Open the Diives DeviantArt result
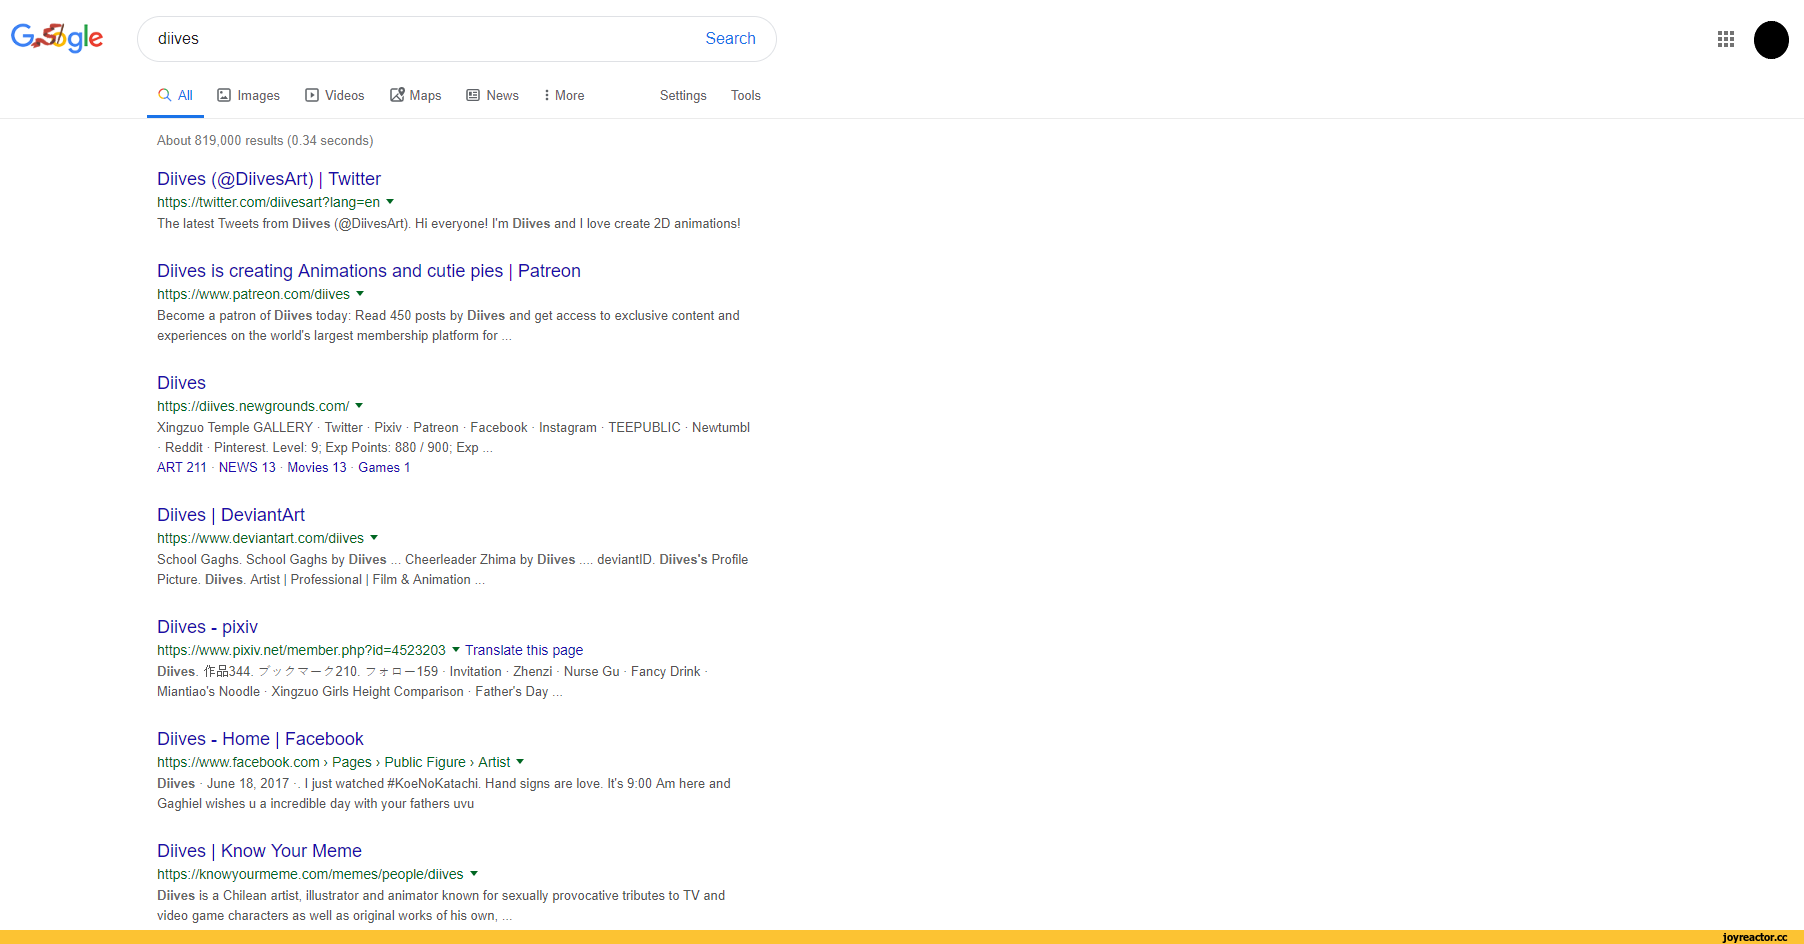This screenshot has height=944, width=1804. [231, 515]
